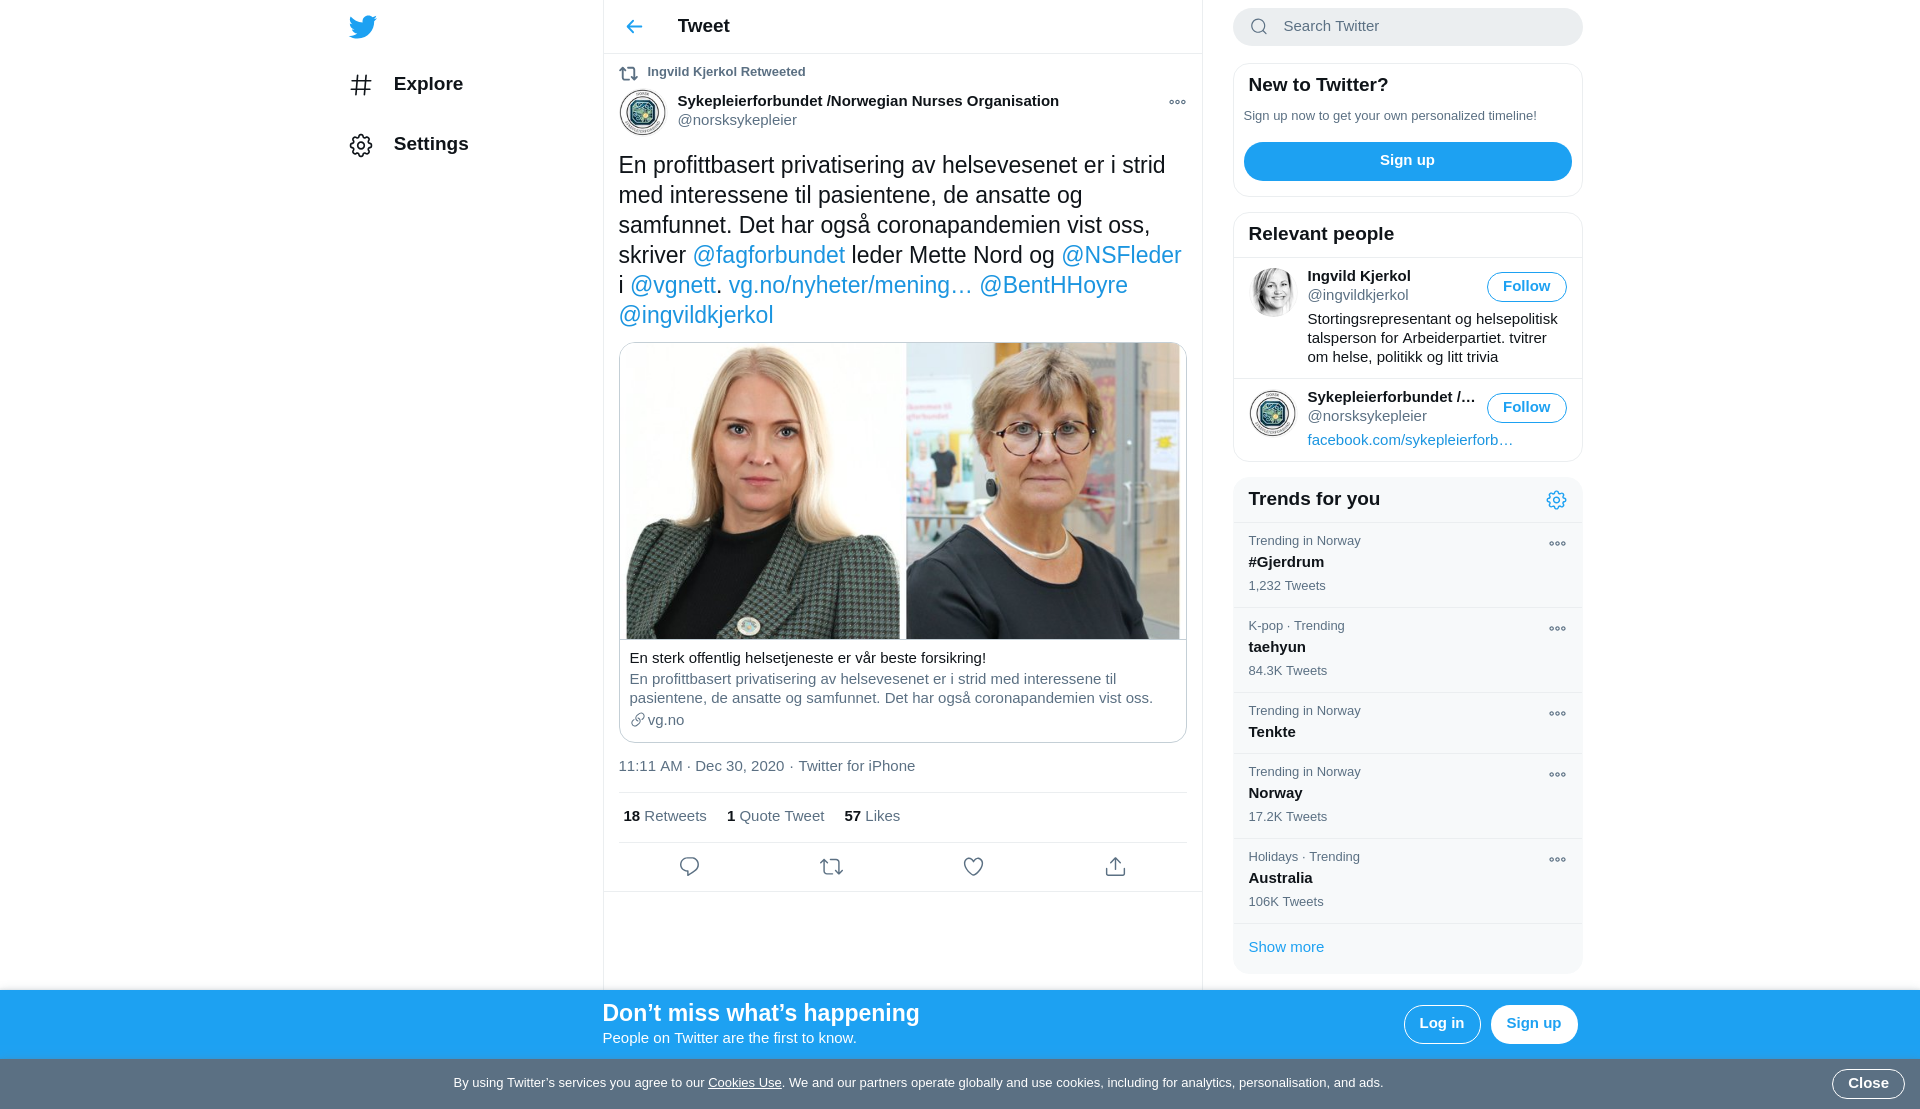This screenshot has height=1109, width=1920.
Task: Open Ingvild Kjerkol's avatar in Relevant people
Action: 1272,292
